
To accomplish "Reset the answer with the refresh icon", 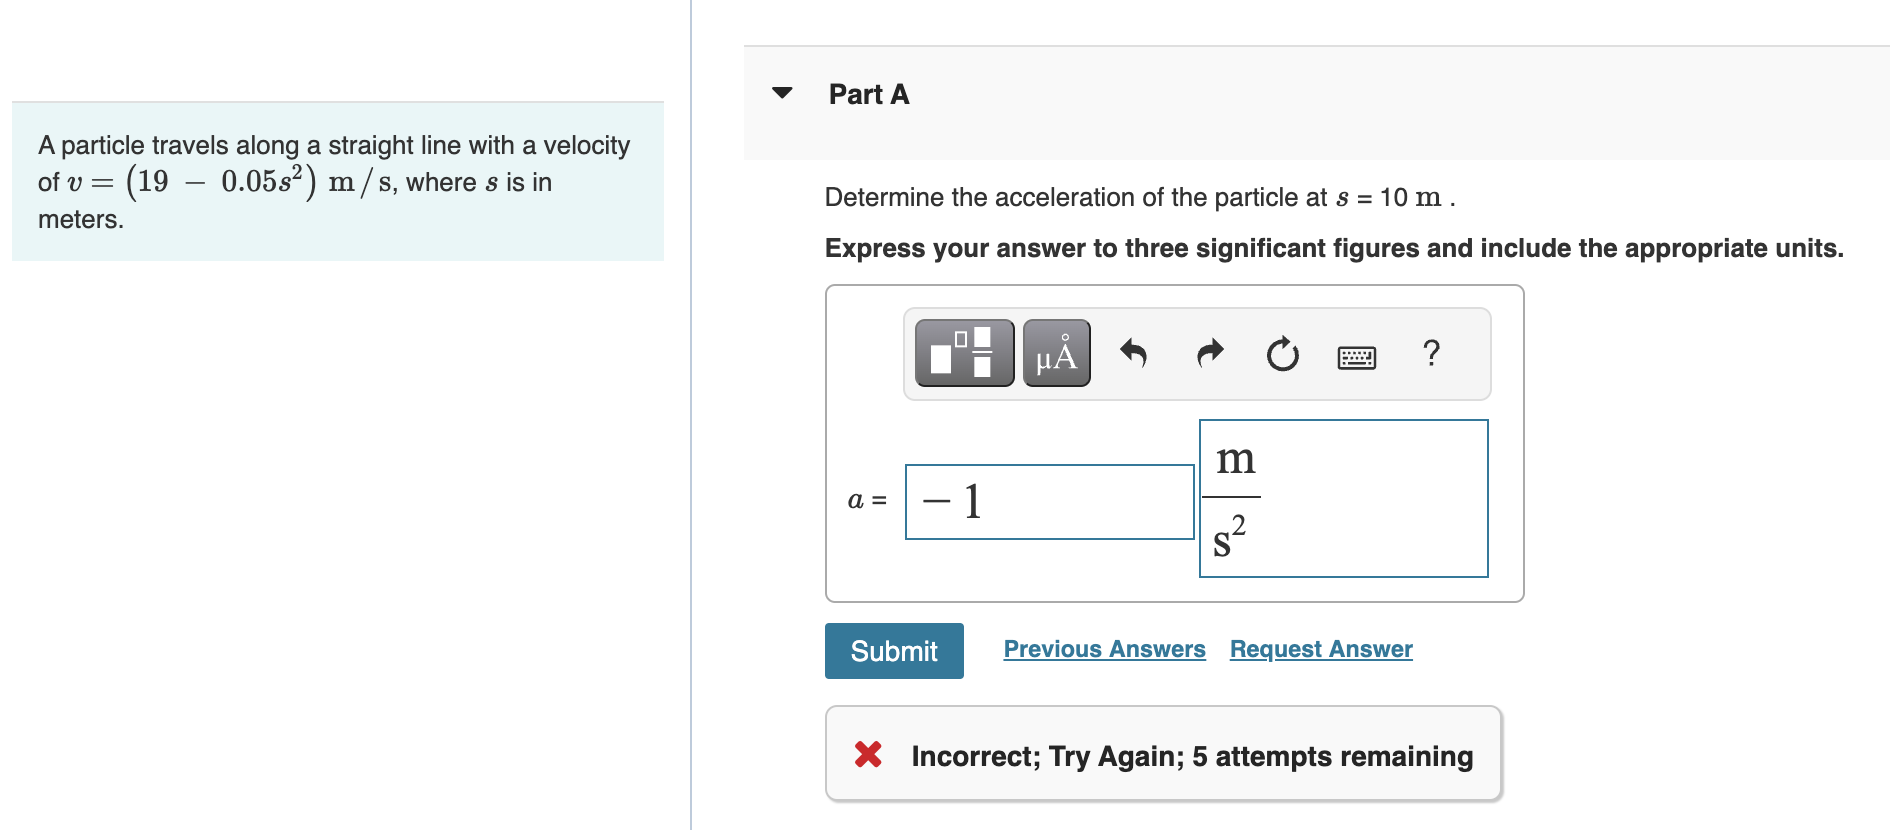I will pos(1282,355).
